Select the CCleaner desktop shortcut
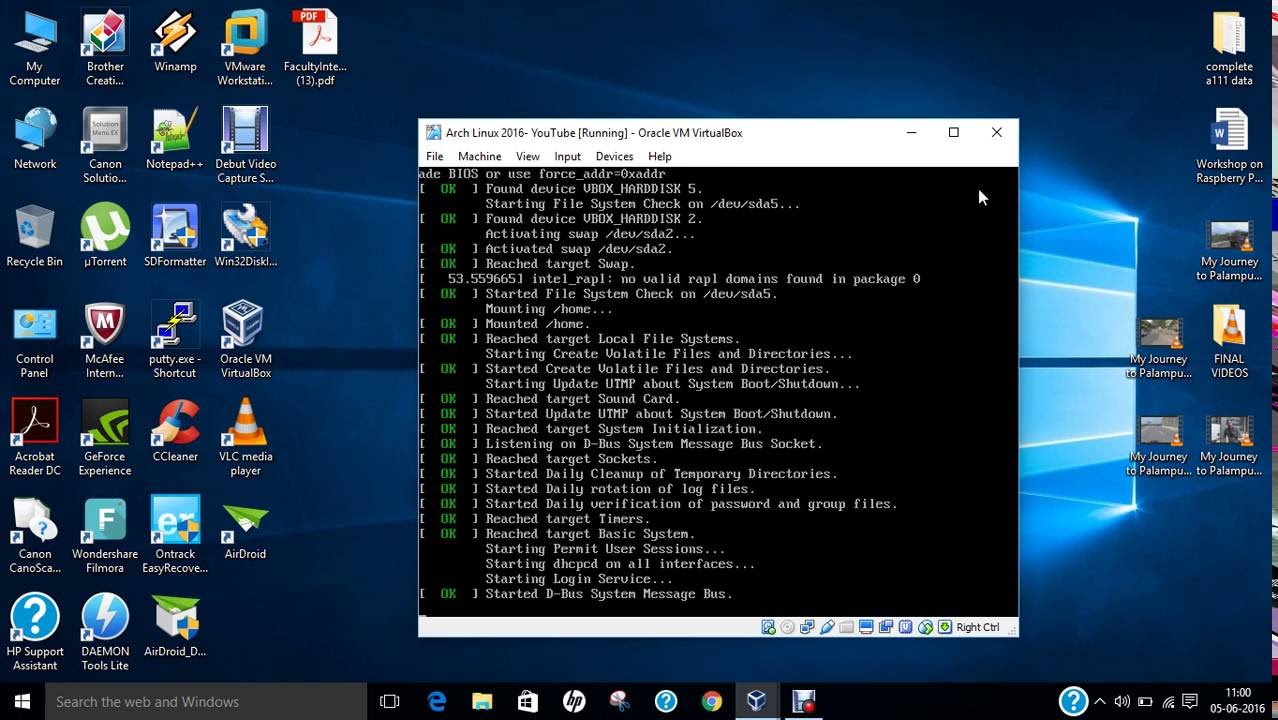The image size is (1278, 720). tap(175, 432)
